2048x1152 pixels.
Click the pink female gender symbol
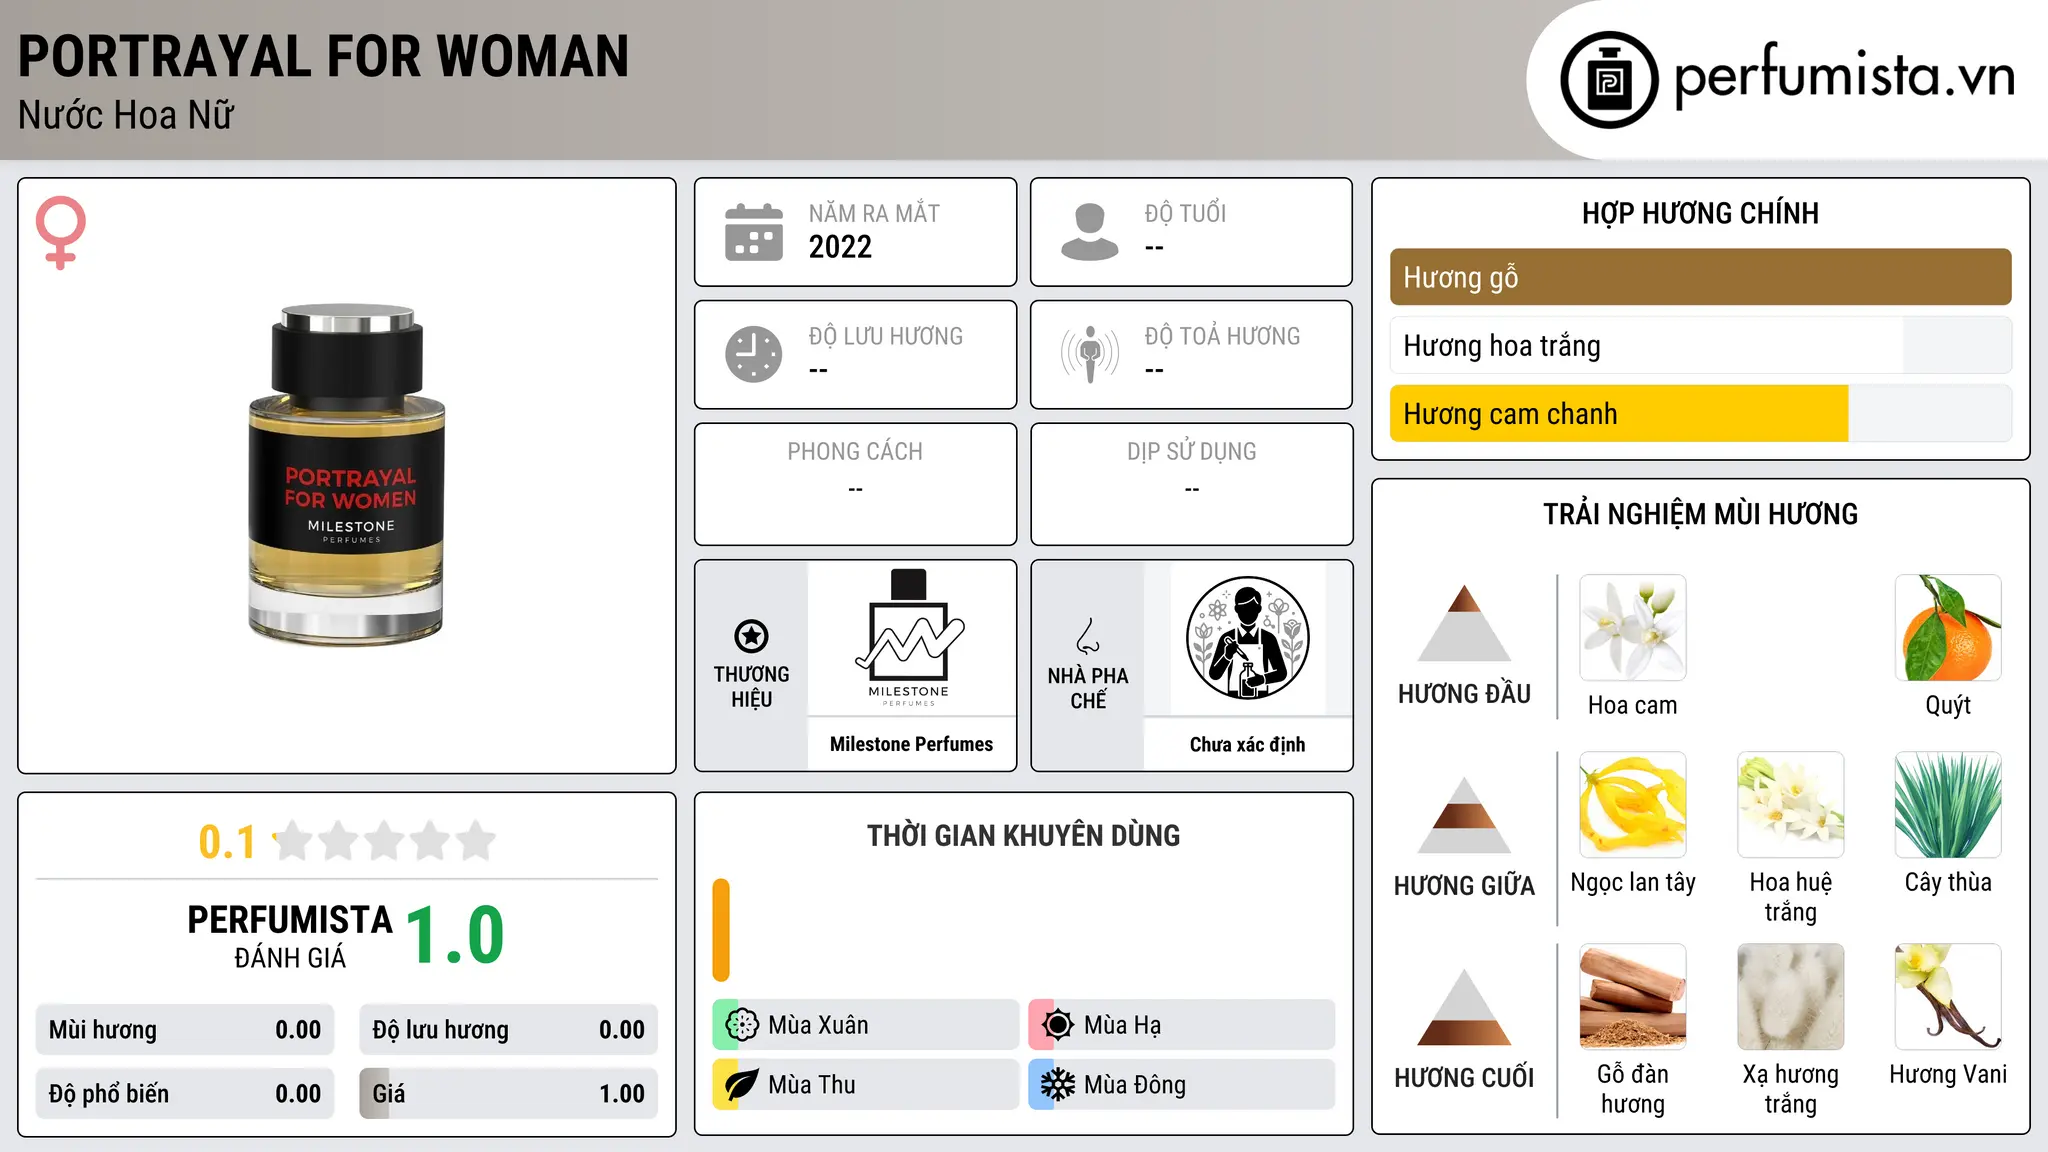point(61,233)
